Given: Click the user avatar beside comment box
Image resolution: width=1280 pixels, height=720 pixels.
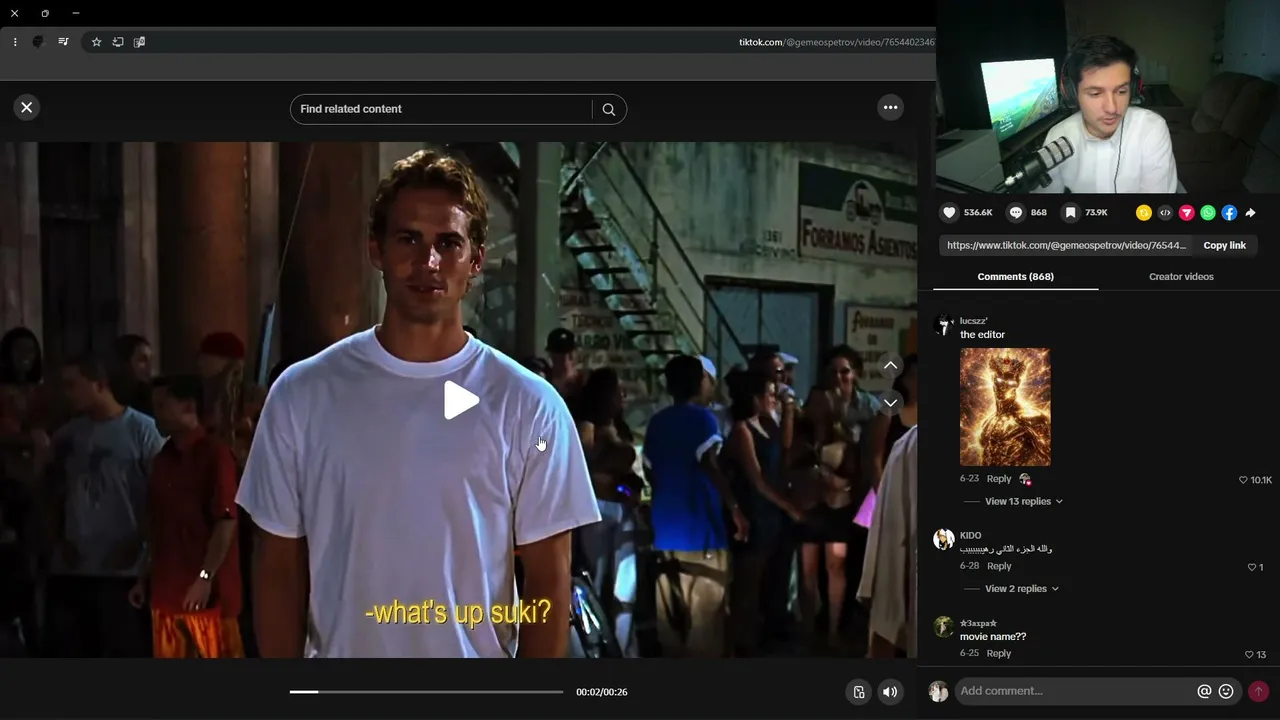Looking at the screenshot, I should tap(938, 691).
